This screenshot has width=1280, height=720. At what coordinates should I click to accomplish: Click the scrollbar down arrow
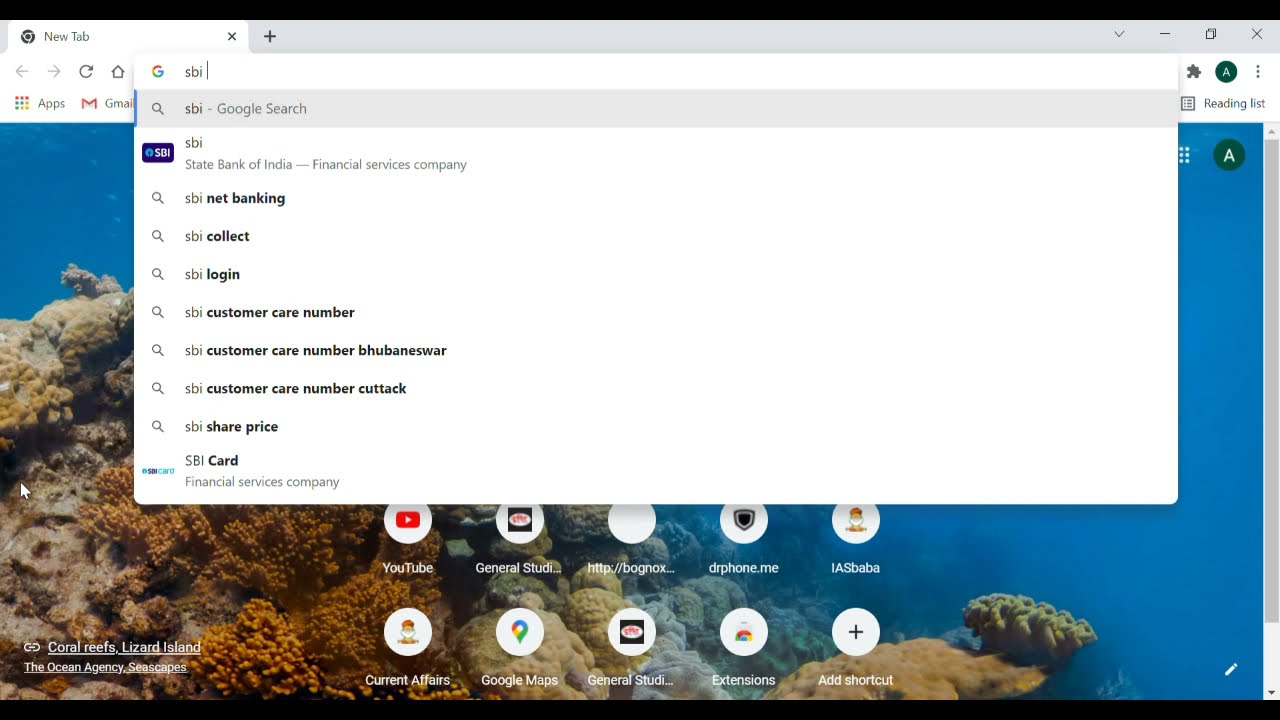click(x=1272, y=692)
